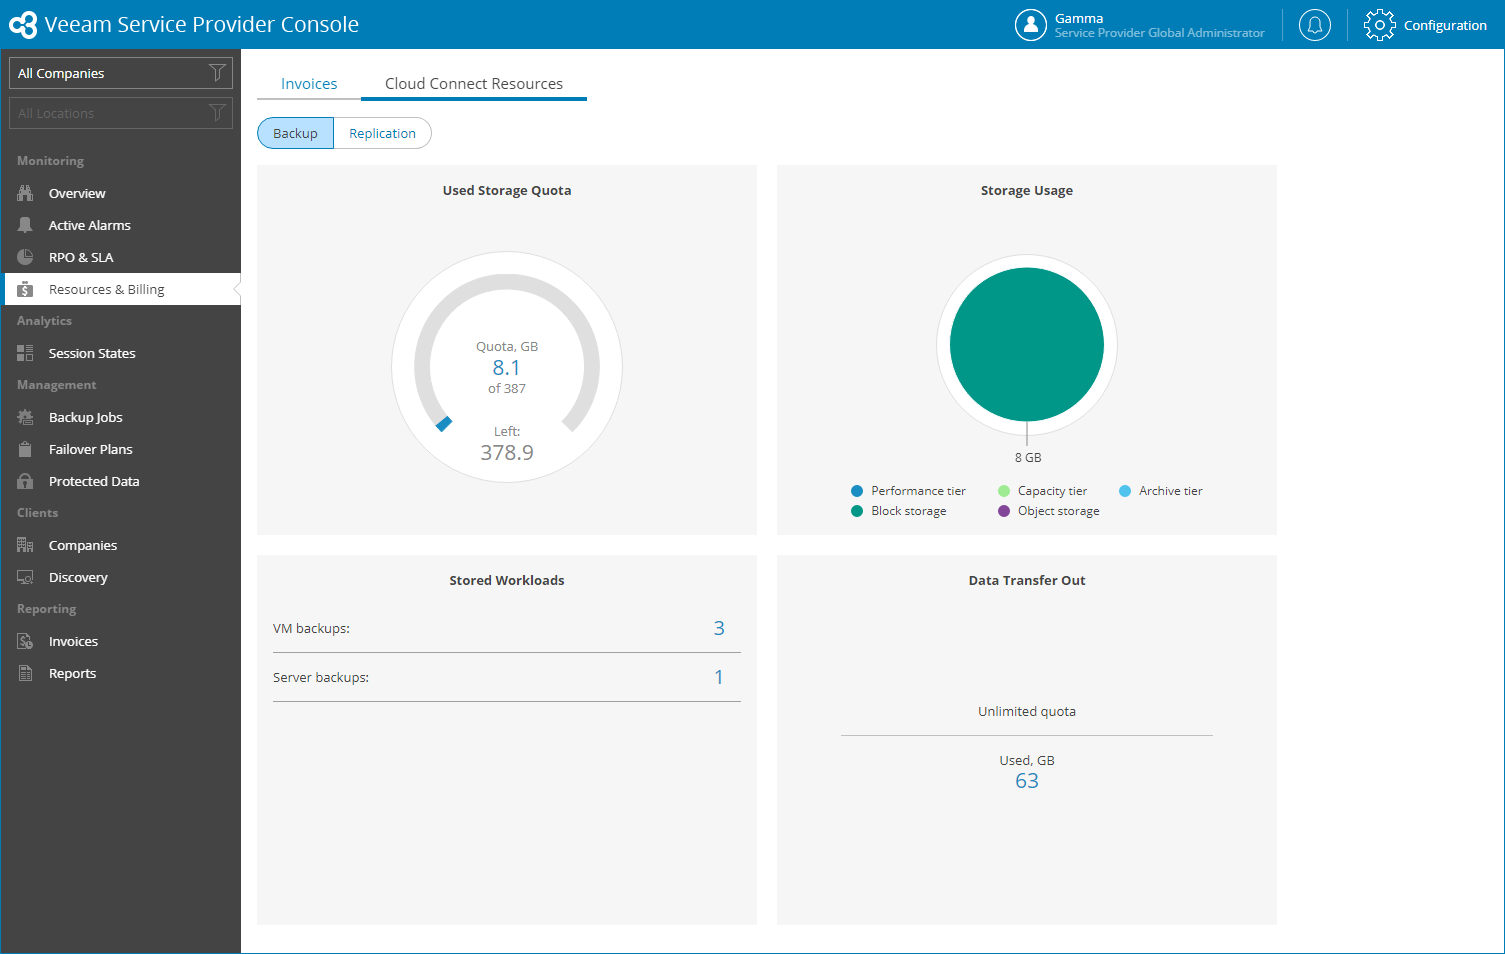This screenshot has width=1505, height=954.
Task: Navigate to Discovery
Action: [x=121, y=577]
